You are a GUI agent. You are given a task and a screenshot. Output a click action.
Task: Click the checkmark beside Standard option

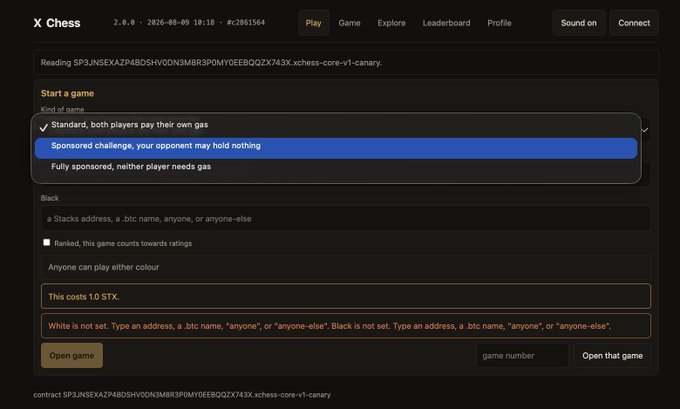43,128
